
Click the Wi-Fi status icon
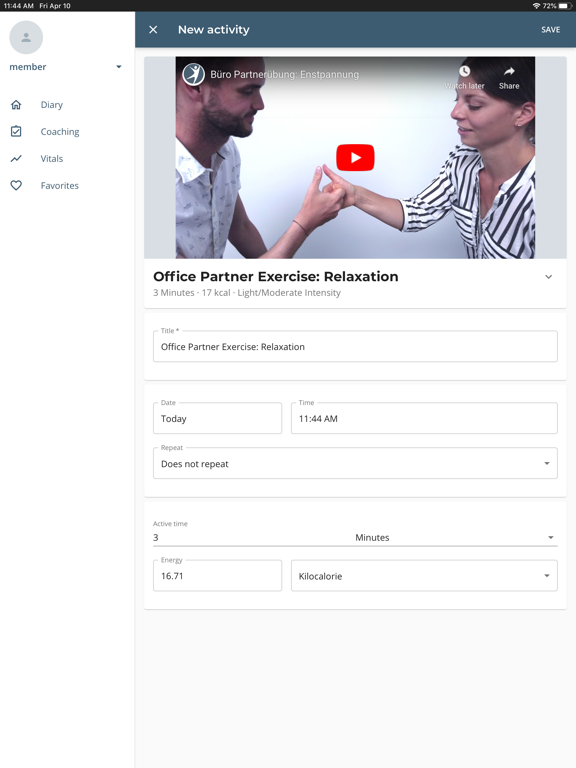536,6
